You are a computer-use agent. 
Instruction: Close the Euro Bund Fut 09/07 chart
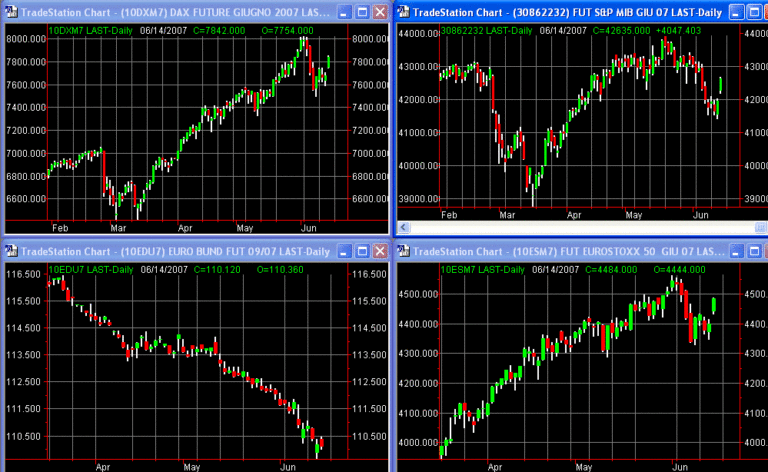(x=379, y=251)
